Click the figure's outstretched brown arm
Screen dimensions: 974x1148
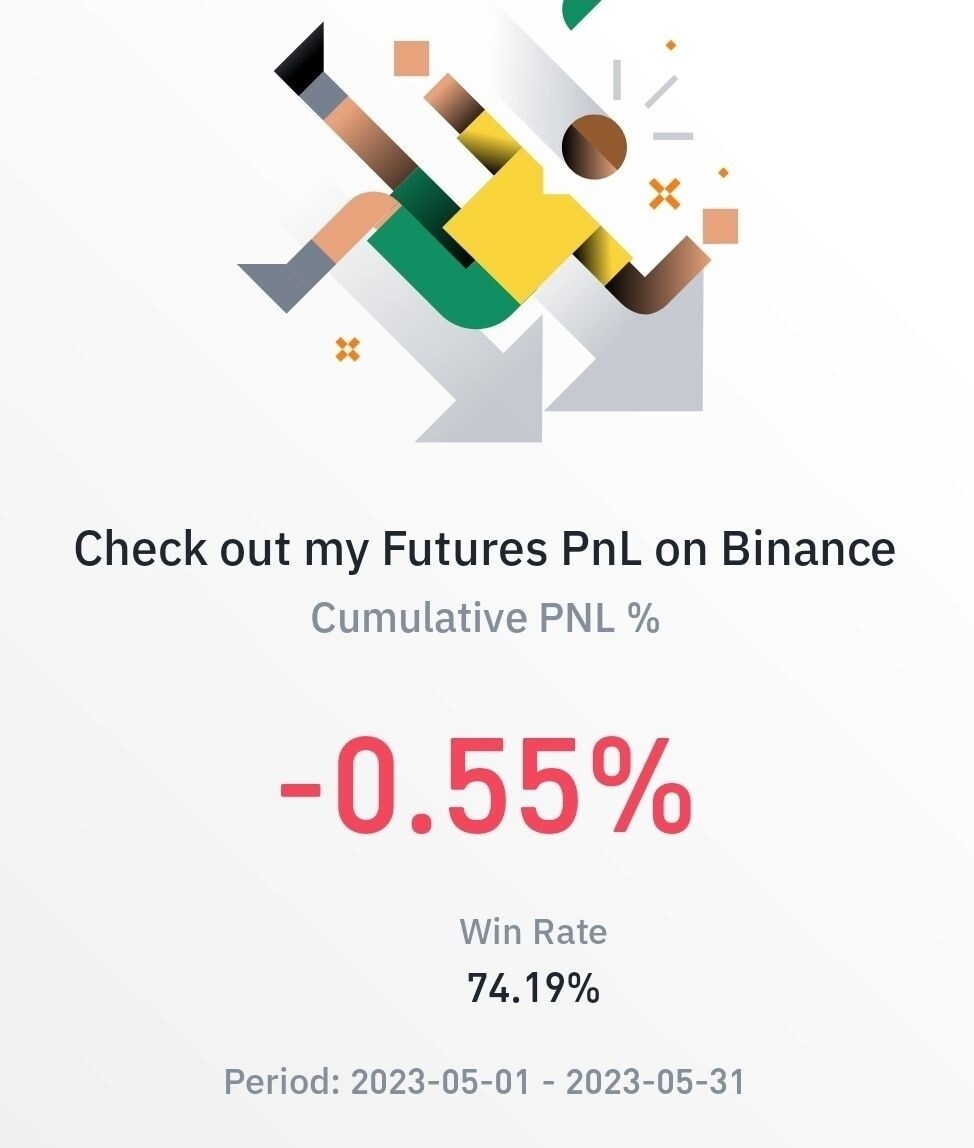click(x=660, y=280)
